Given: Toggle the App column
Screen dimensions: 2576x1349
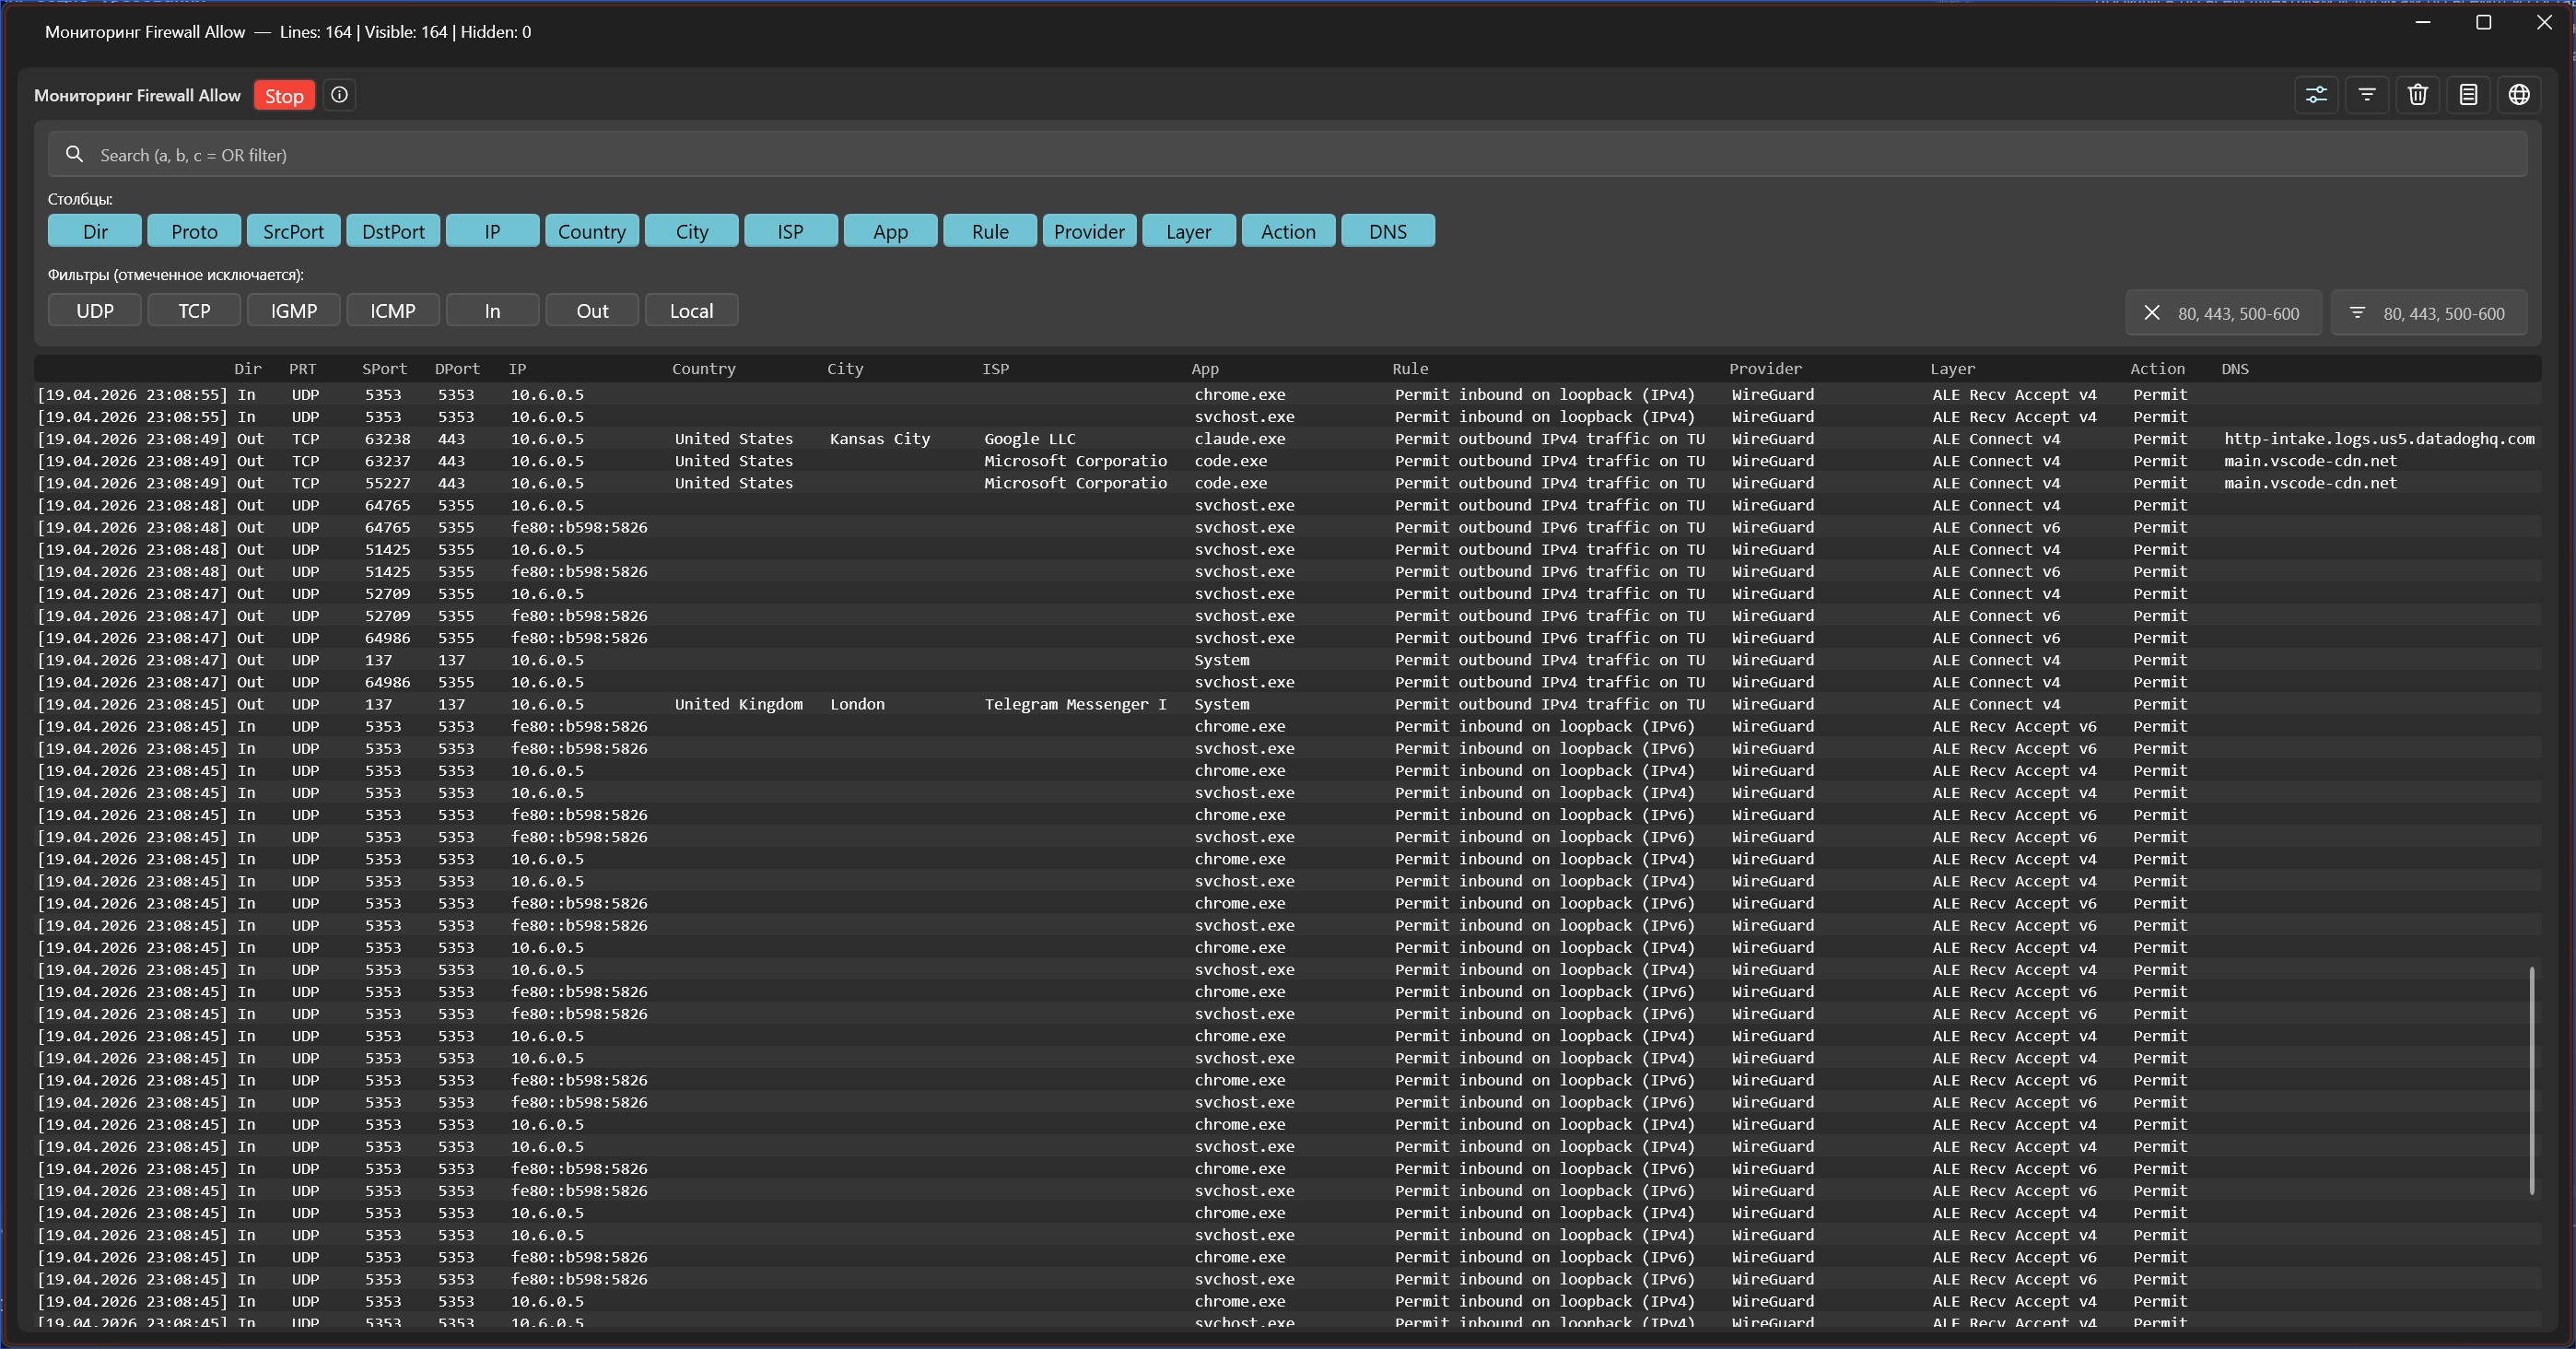Looking at the screenshot, I should 890,231.
